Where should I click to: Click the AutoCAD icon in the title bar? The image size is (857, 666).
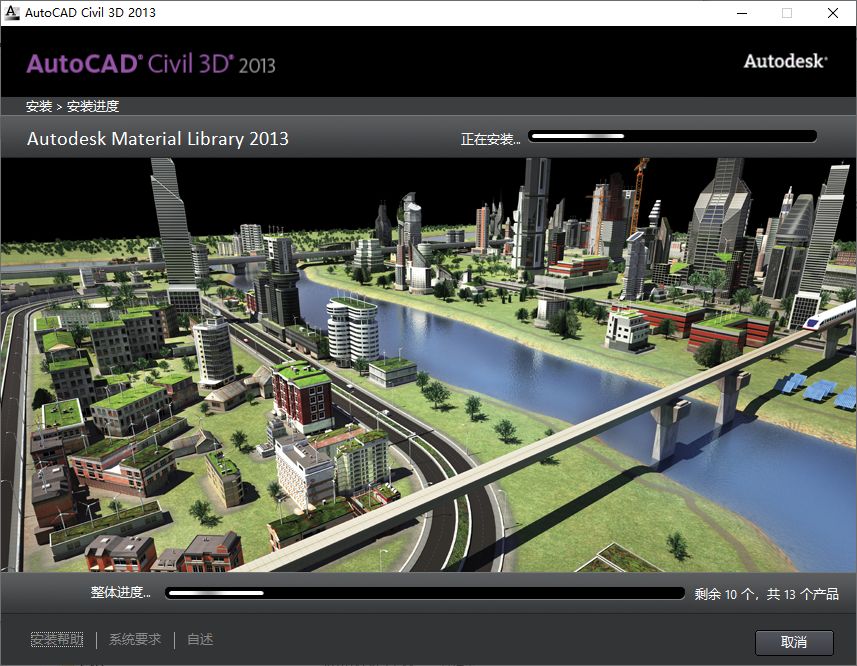(14, 13)
